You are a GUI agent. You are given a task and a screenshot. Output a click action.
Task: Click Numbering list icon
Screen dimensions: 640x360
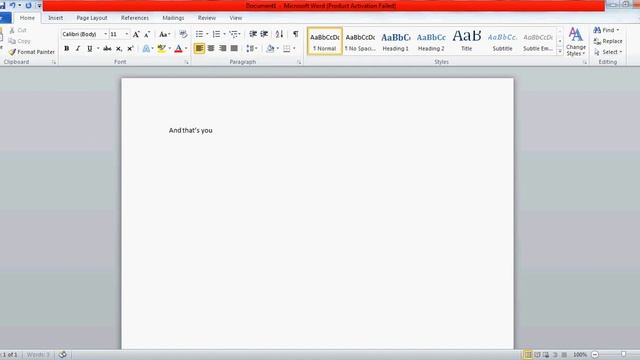pyautogui.click(x=216, y=34)
